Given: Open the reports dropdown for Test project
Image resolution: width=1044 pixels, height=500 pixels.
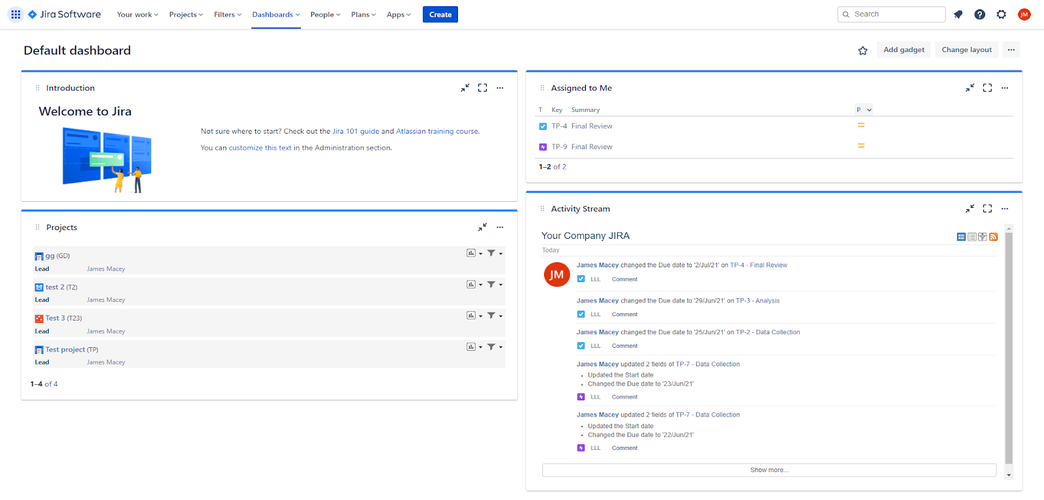Looking at the screenshot, I should (480, 348).
